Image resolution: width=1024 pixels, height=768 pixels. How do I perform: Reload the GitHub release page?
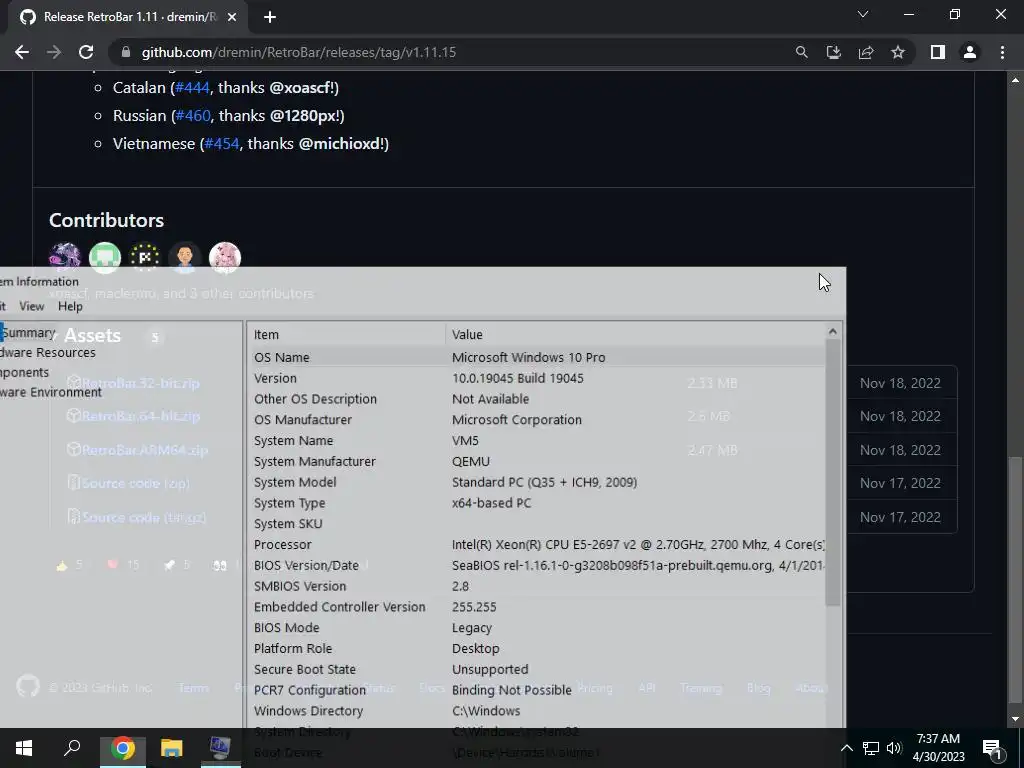[x=86, y=52]
